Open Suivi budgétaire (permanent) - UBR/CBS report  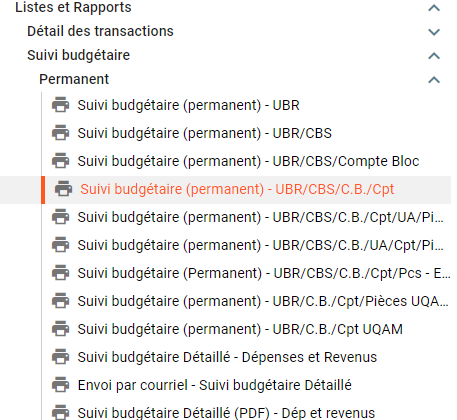pos(205,133)
